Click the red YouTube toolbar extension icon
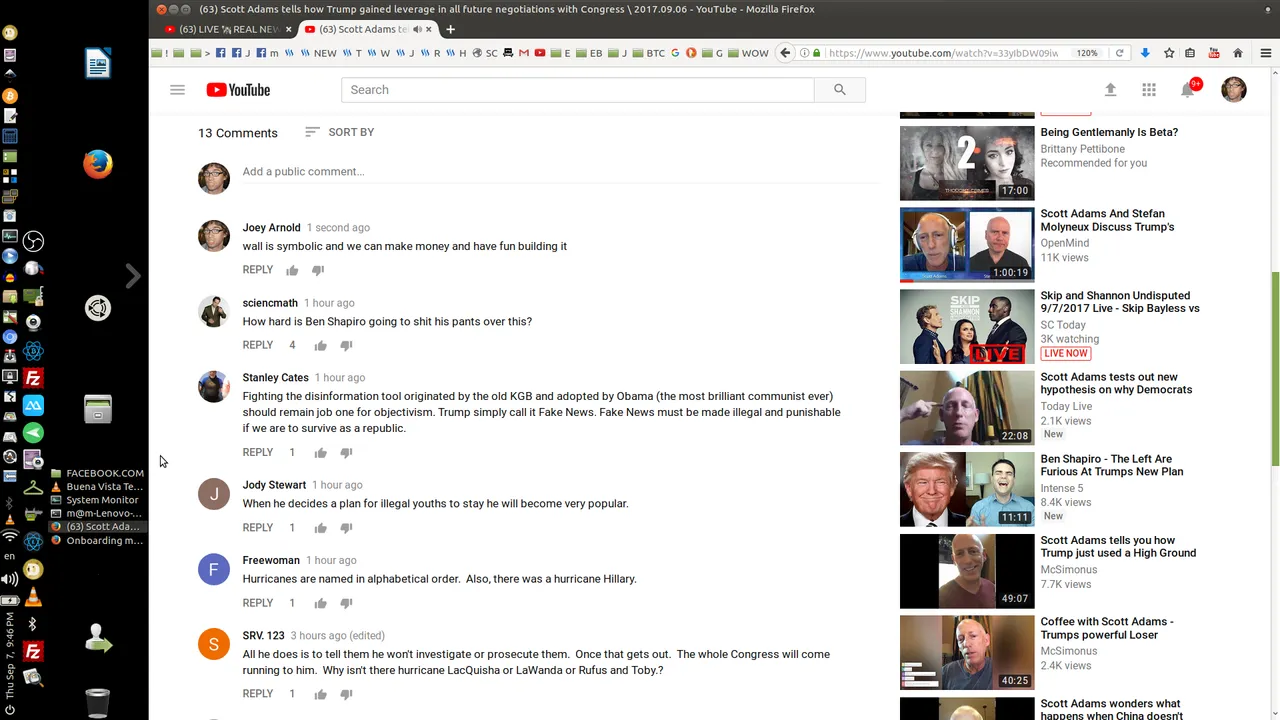Screen dimensions: 1280x720 1214,53
